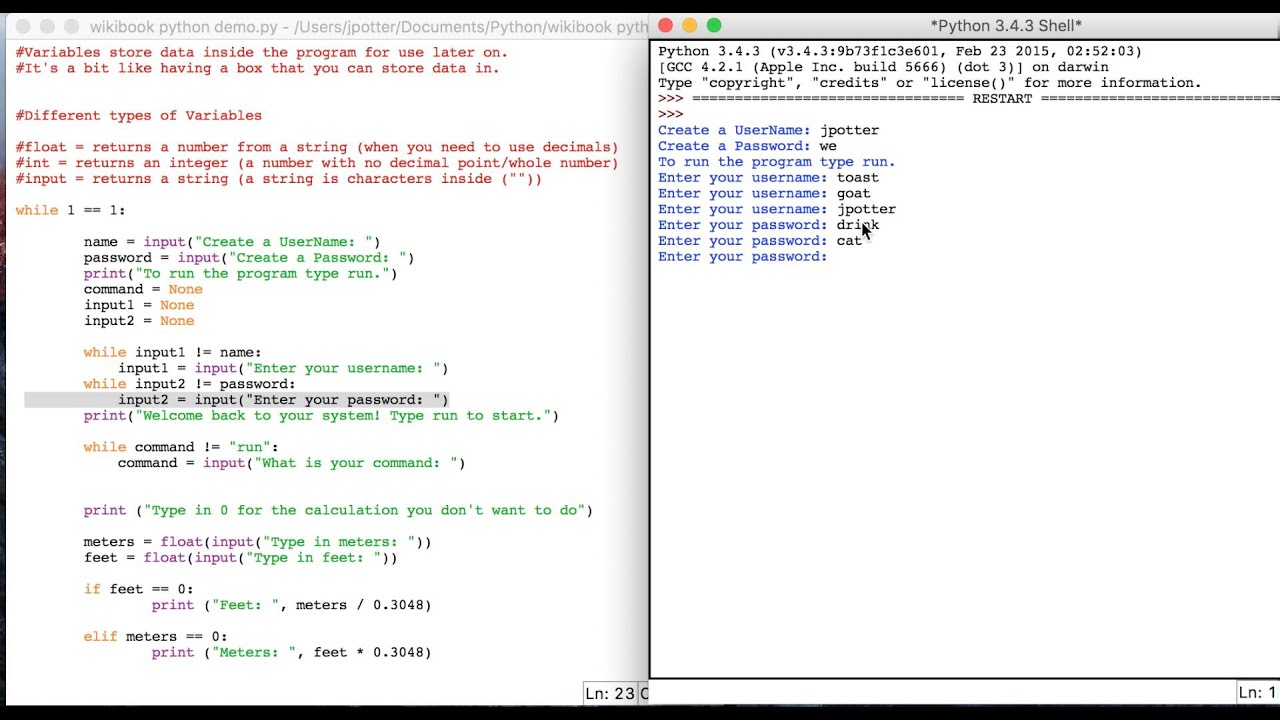The width and height of the screenshot is (1280, 720).
Task: Click the 'while command != "run":' line
Action: (x=181, y=447)
